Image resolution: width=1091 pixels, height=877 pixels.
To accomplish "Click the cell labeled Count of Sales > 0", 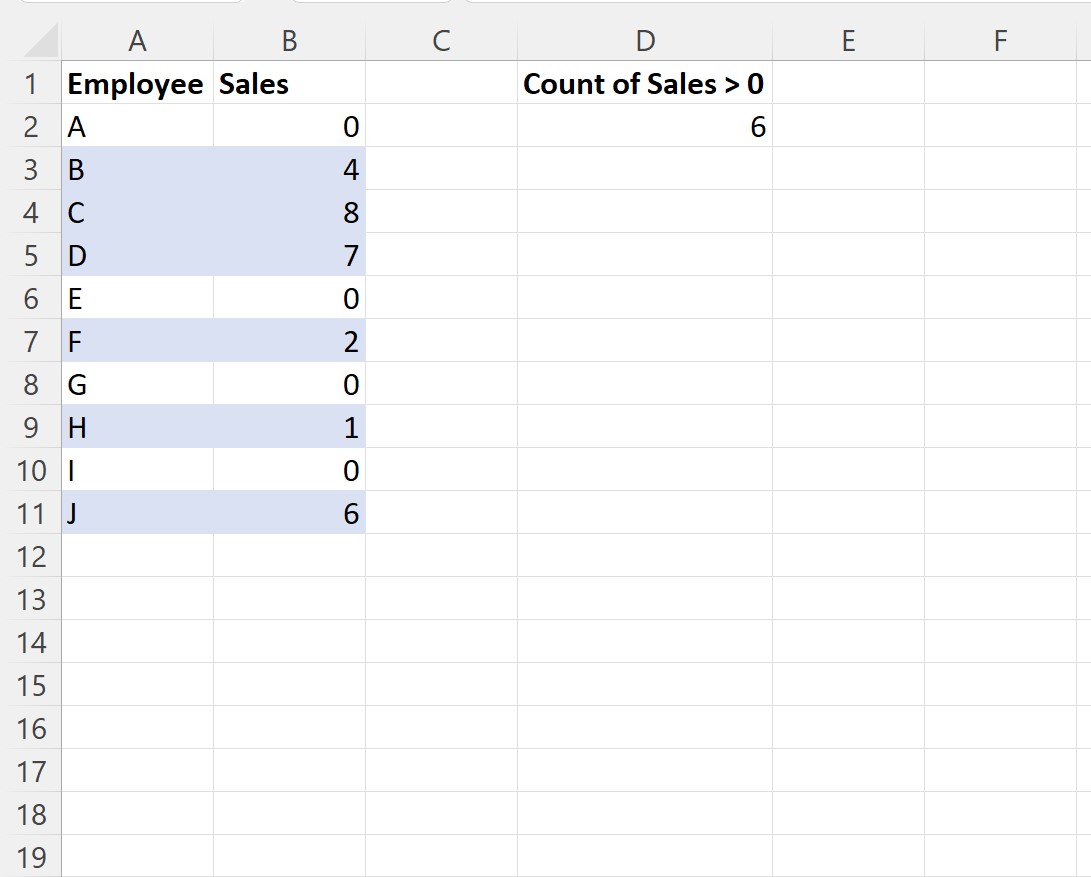I will point(645,84).
